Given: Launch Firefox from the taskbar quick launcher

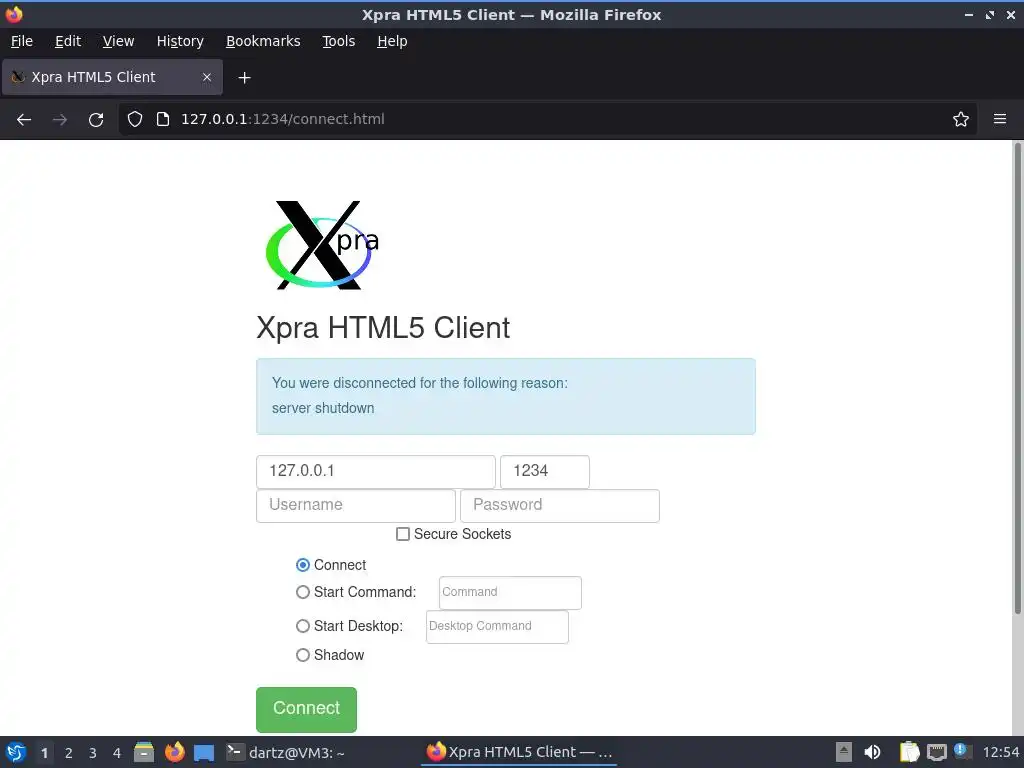Looking at the screenshot, I should pyautogui.click(x=174, y=752).
